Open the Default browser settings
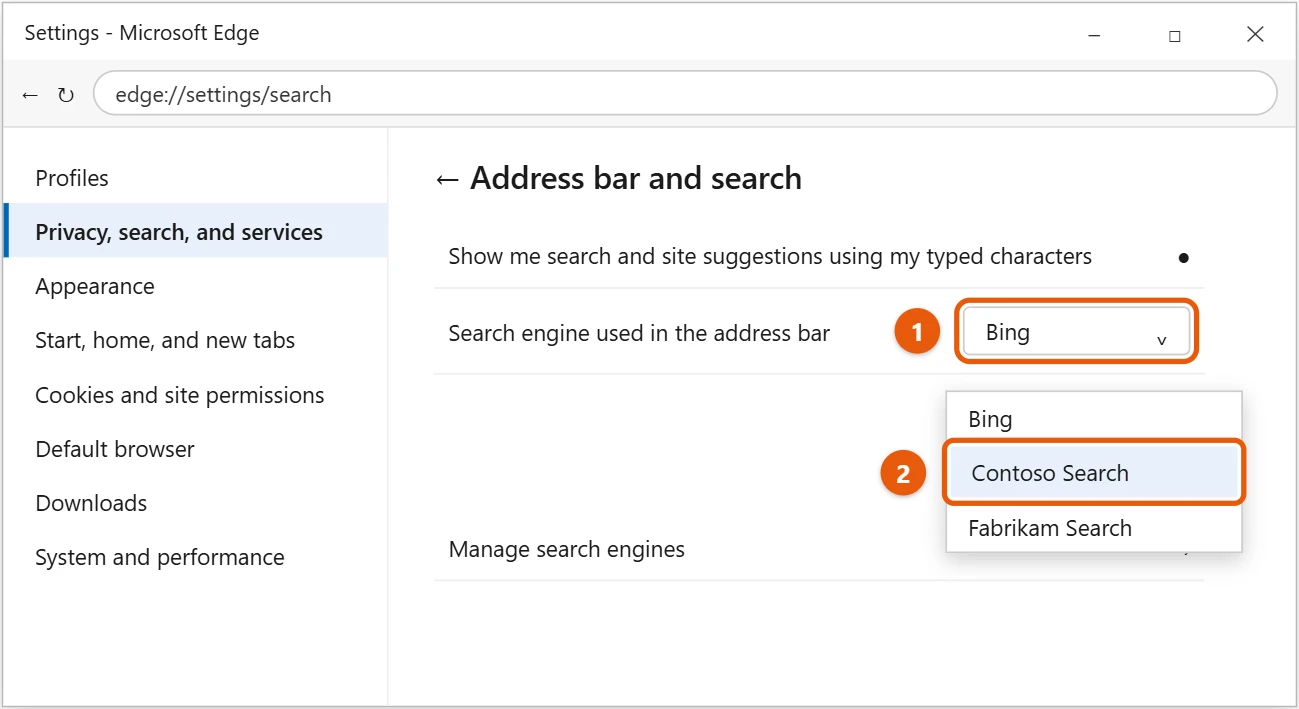 (196, 448)
